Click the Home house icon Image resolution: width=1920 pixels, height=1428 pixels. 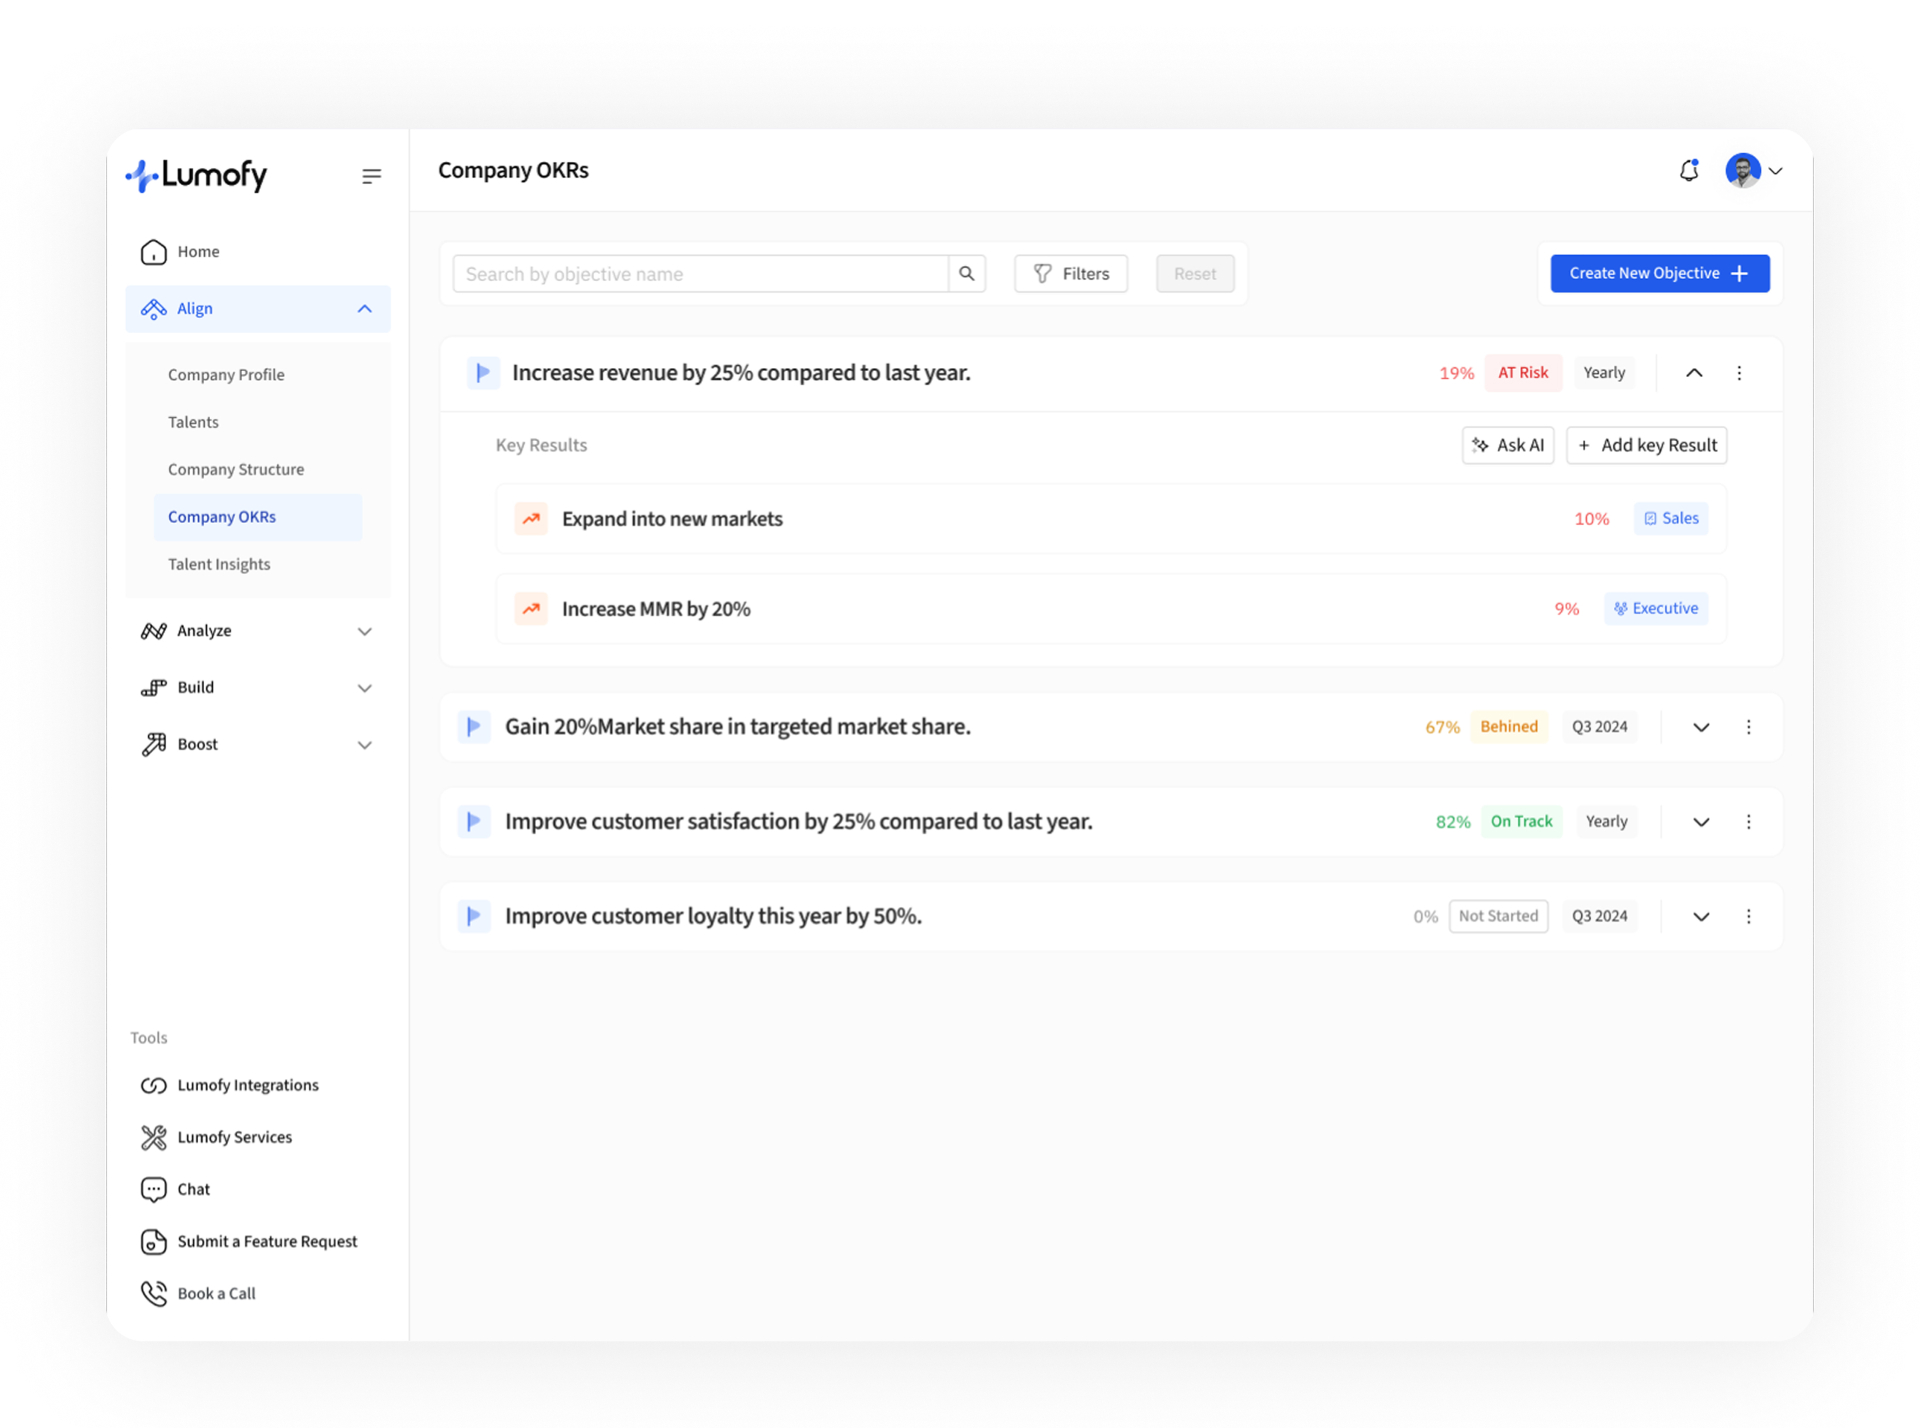[x=153, y=252]
